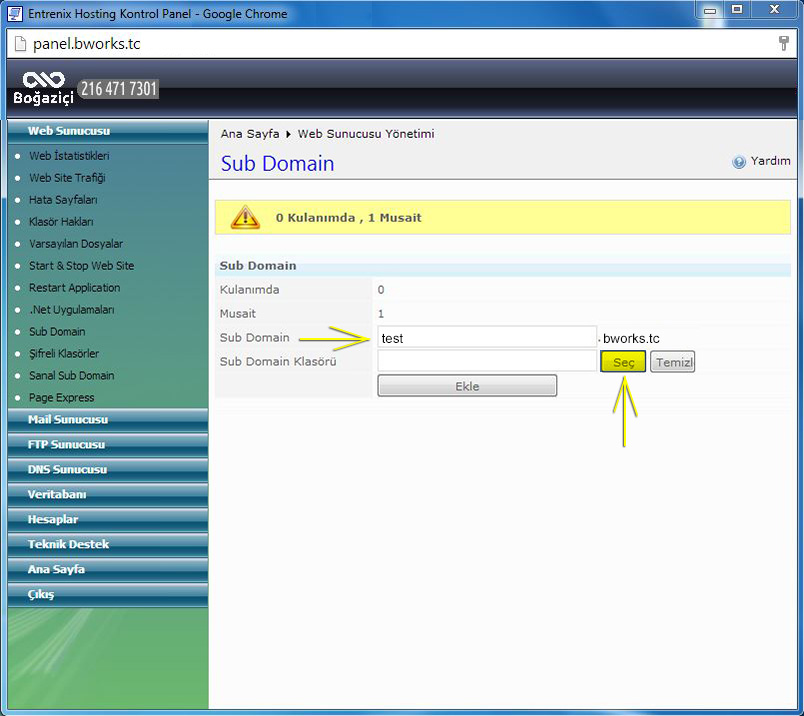Expand the Mail Sunucusu section
The width and height of the screenshot is (804, 716).
point(68,420)
